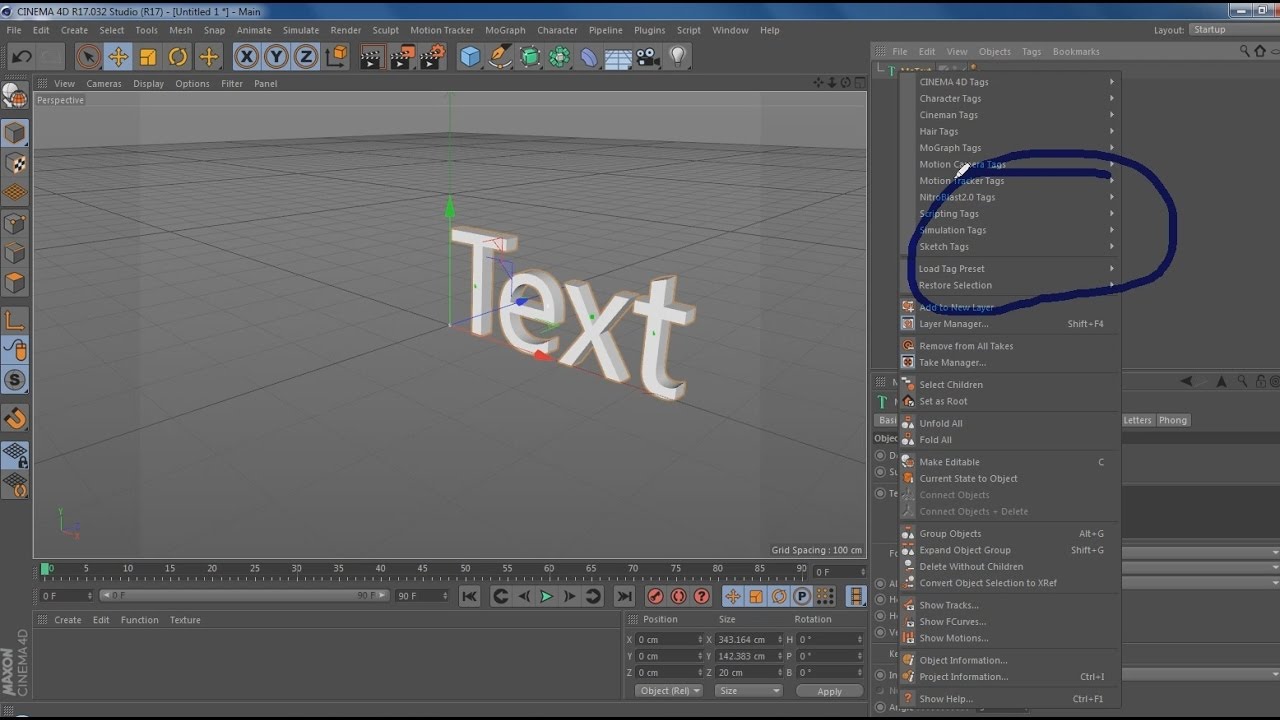Click the coordinate system icon
Screen dimensions: 1280x720
(x=337, y=57)
